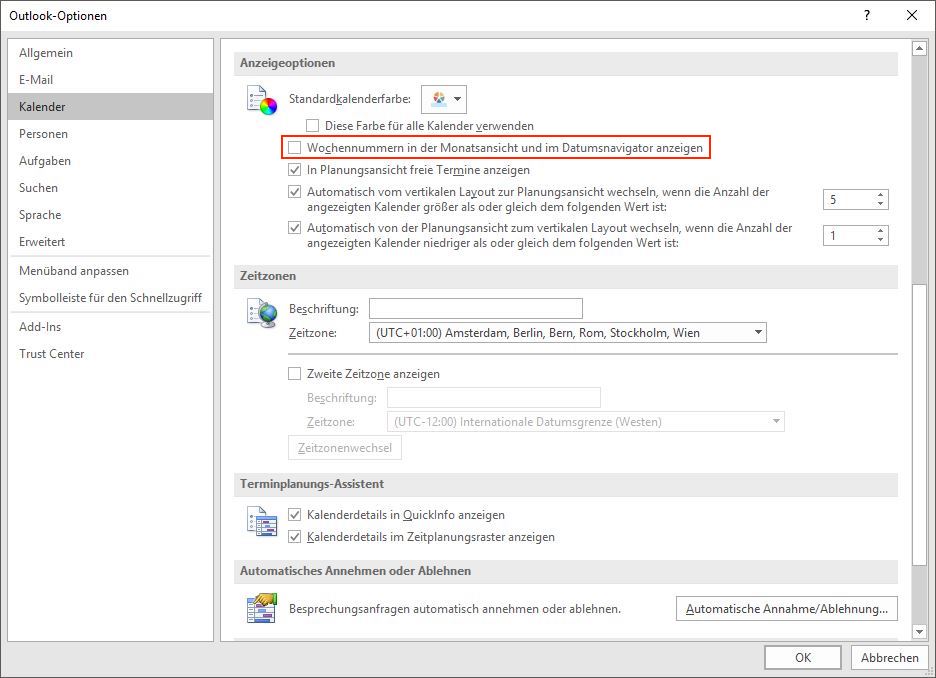This screenshot has width=936, height=678.
Task: Uncheck 'In Planungsansicht freie Termine anzeigen'
Action: [x=294, y=170]
